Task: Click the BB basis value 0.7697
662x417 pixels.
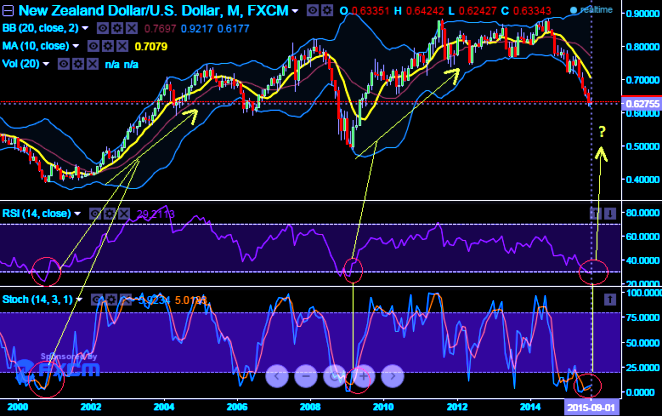Action: pos(160,29)
